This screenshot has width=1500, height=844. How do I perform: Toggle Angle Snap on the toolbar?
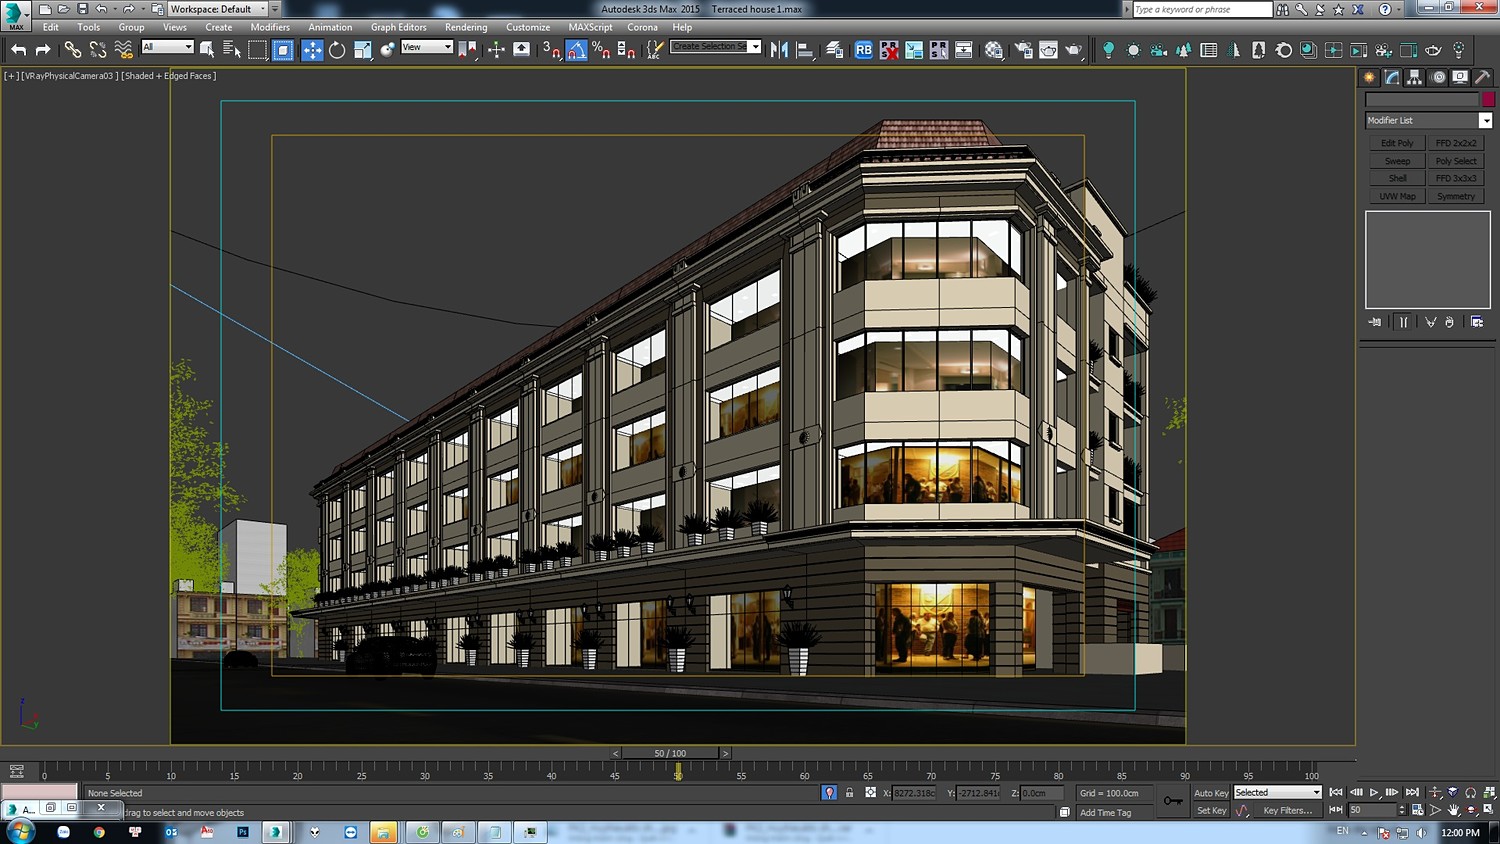point(577,49)
